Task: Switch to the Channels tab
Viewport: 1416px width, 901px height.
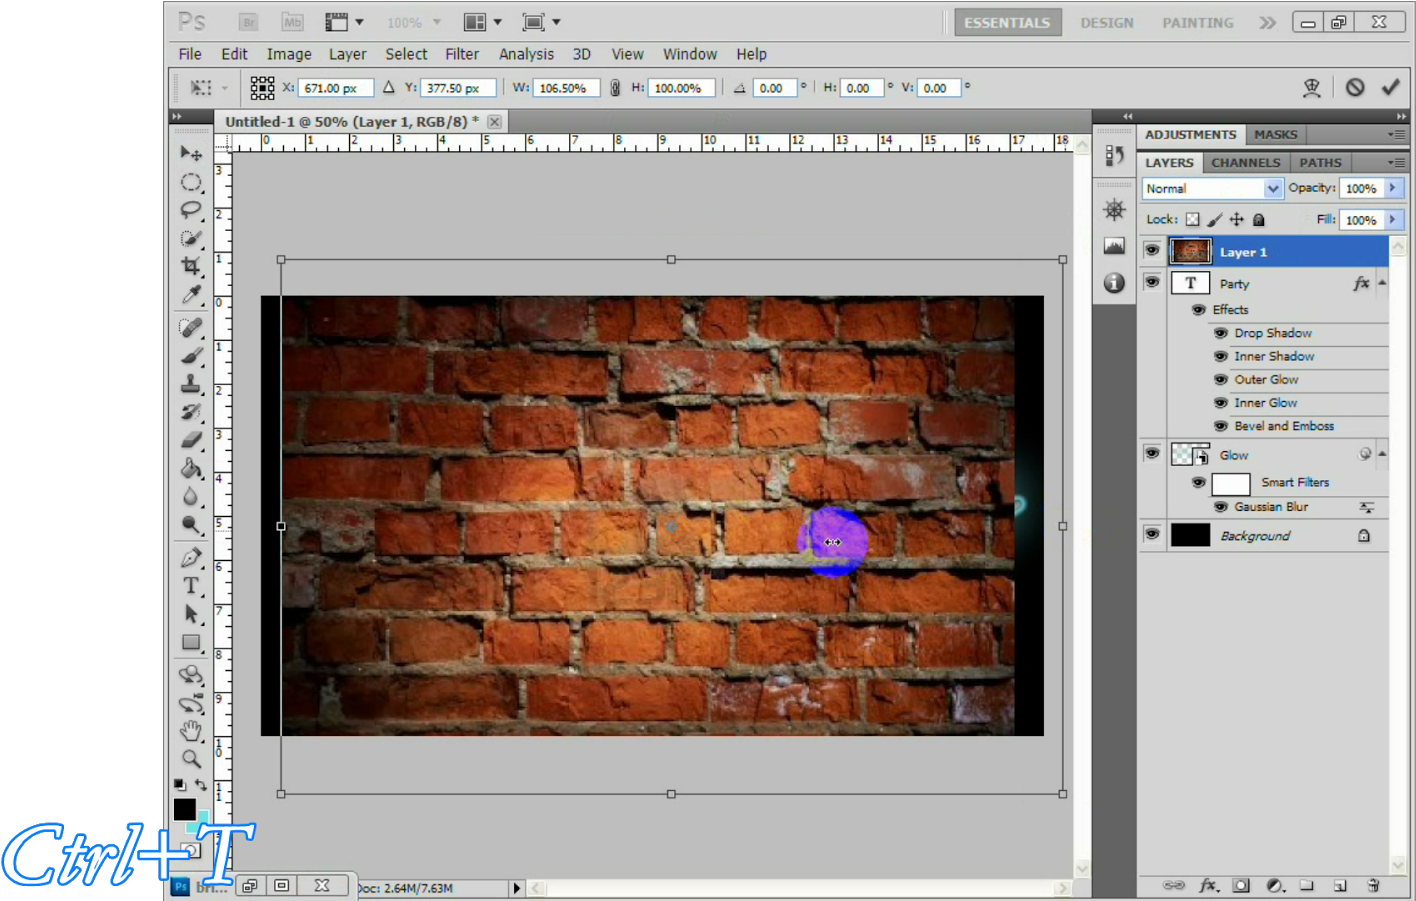Action: pos(1245,162)
